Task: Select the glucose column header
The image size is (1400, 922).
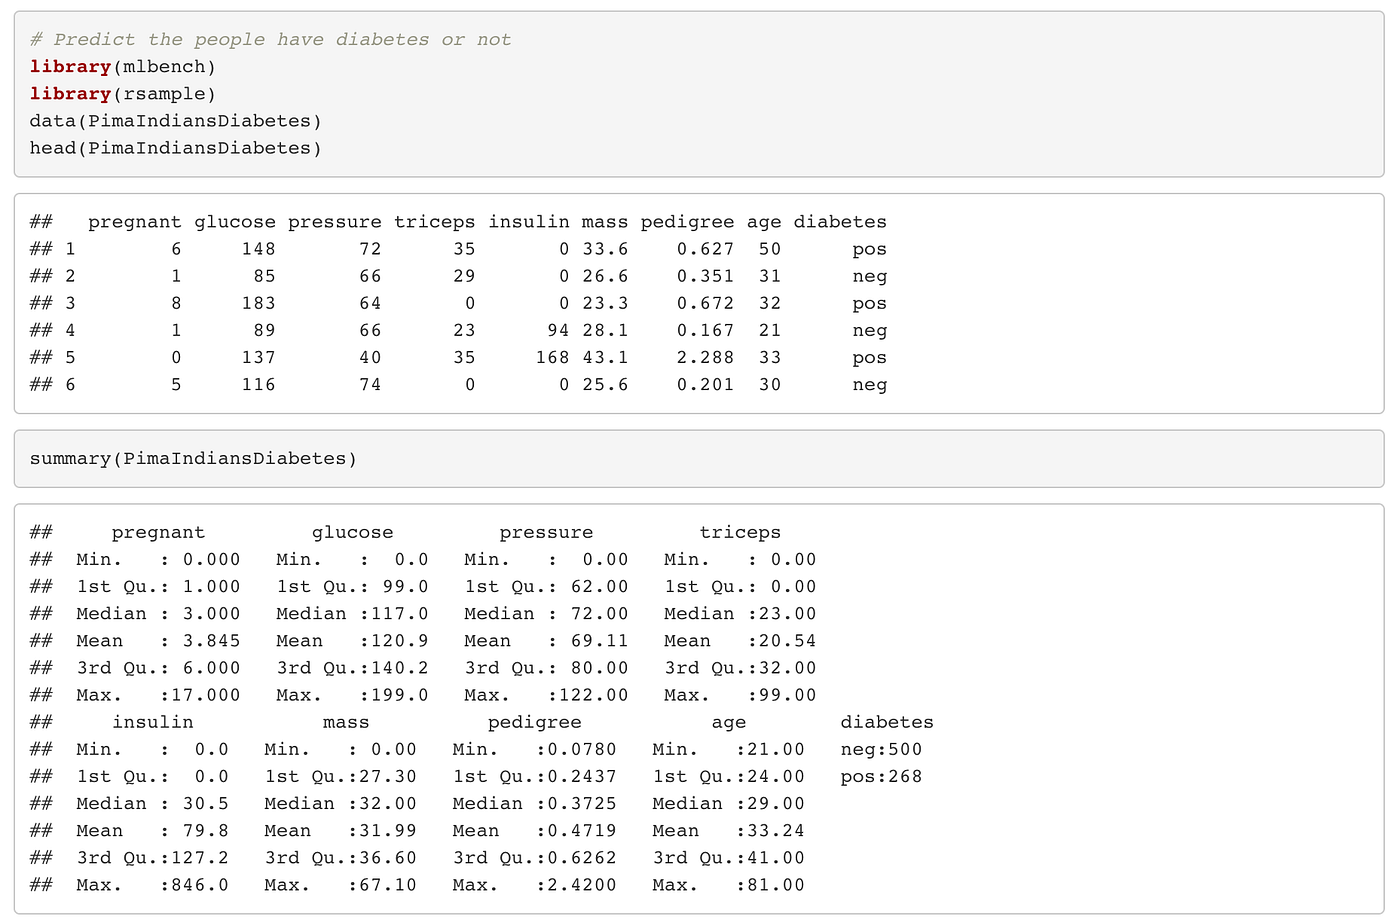Action: (x=236, y=221)
